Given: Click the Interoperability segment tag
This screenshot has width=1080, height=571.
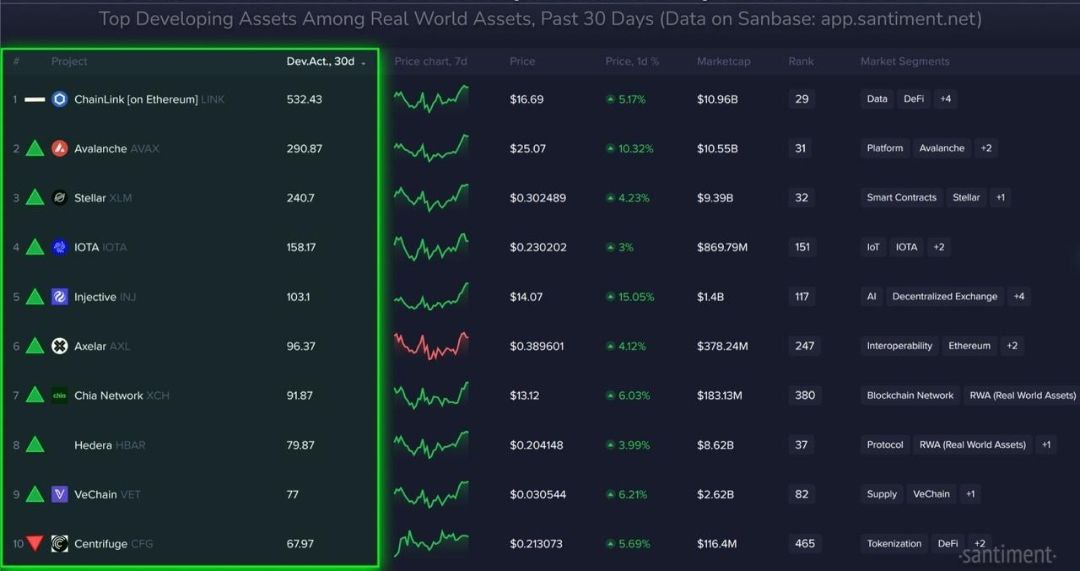Looking at the screenshot, I should click(x=899, y=346).
